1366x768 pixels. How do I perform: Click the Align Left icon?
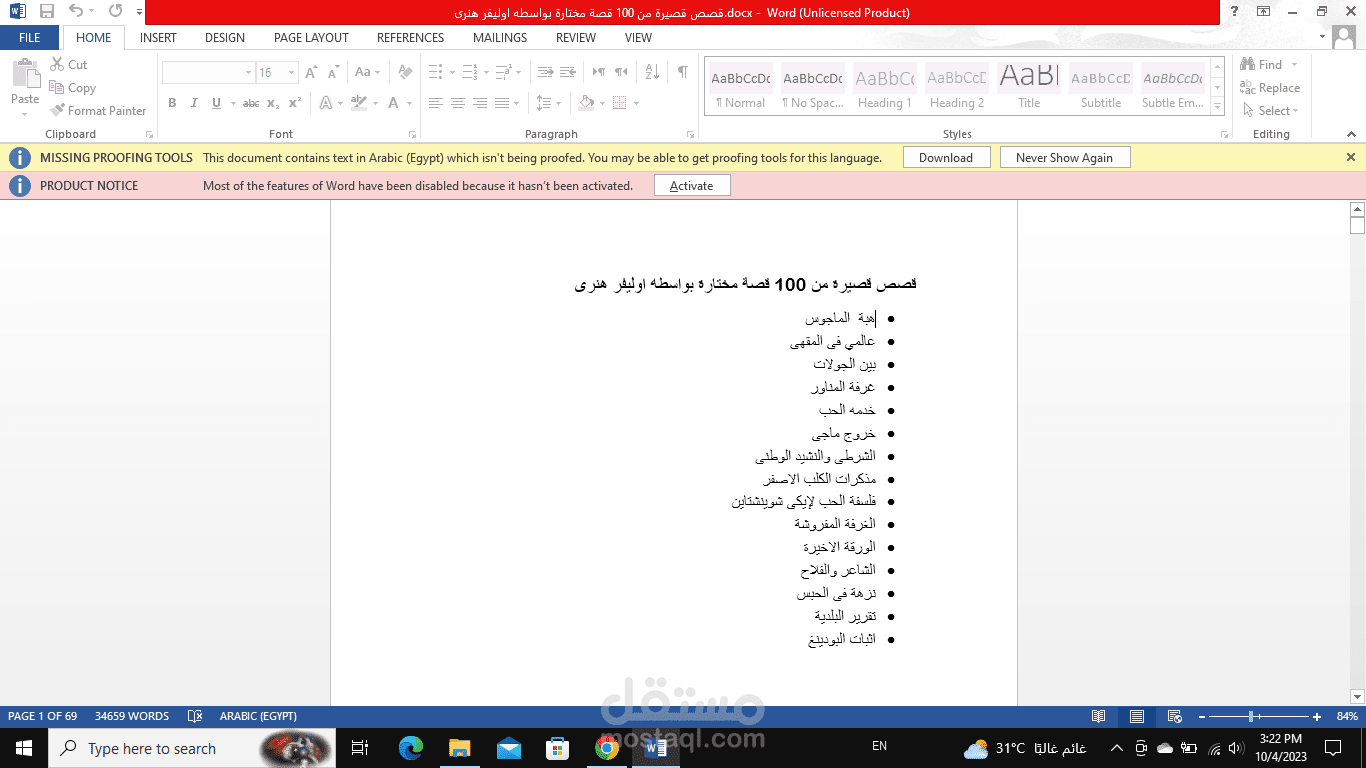pyautogui.click(x=436, y=103)
